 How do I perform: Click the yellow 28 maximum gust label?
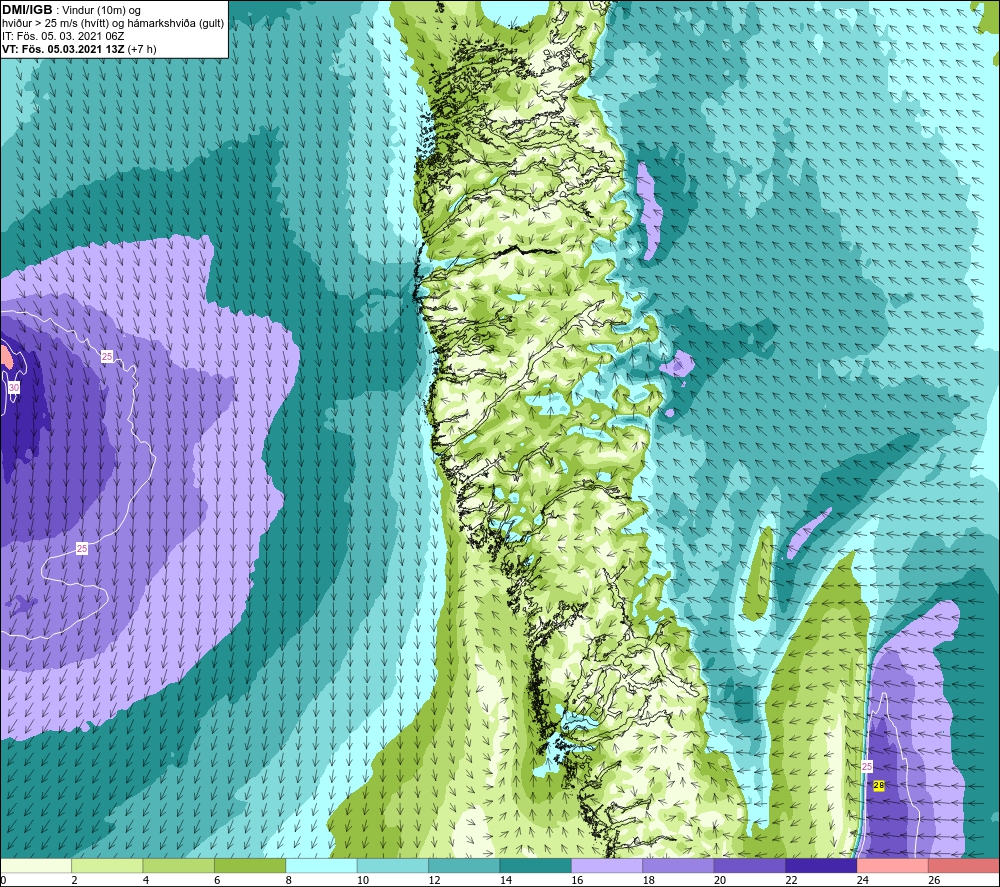[x=879, y=786]
